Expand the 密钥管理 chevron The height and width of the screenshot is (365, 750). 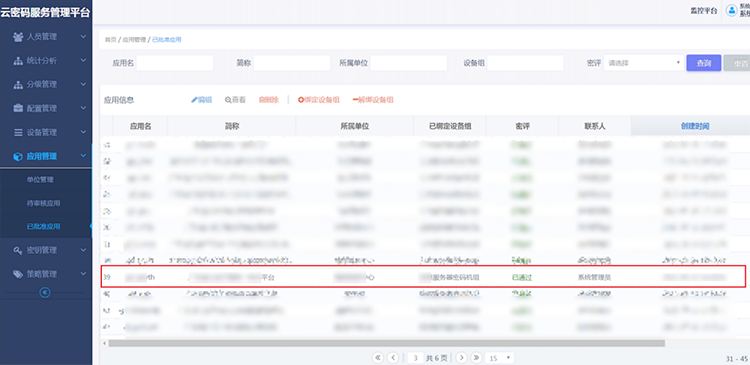83,250
